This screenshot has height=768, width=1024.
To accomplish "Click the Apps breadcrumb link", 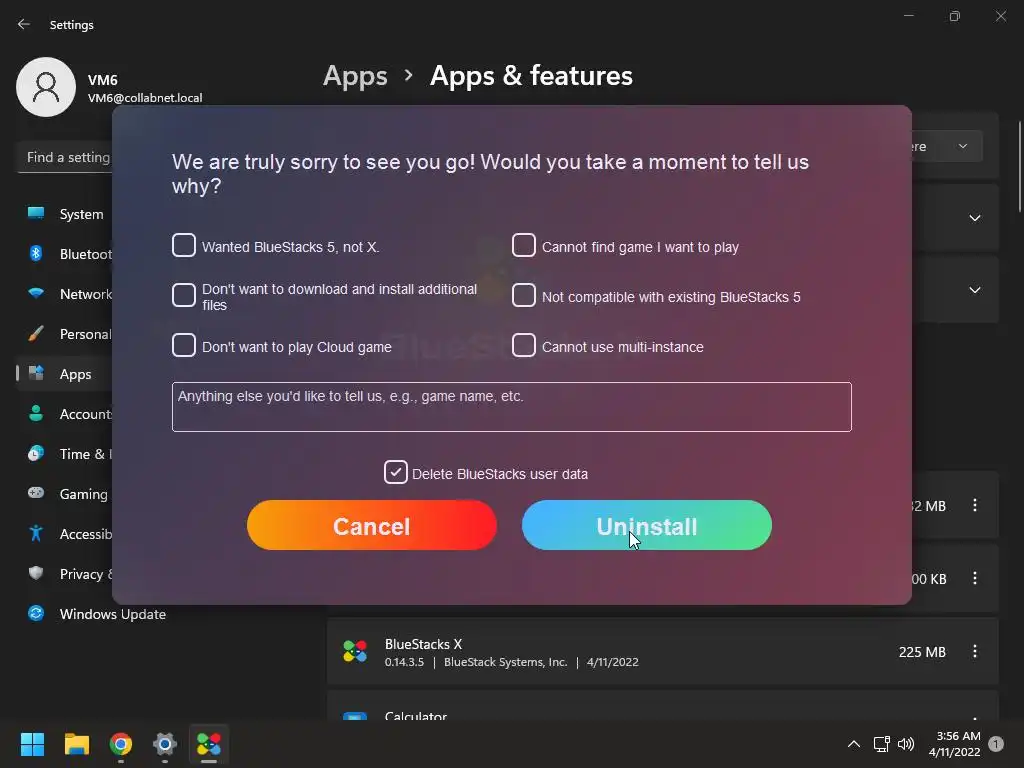I will 355,76.
